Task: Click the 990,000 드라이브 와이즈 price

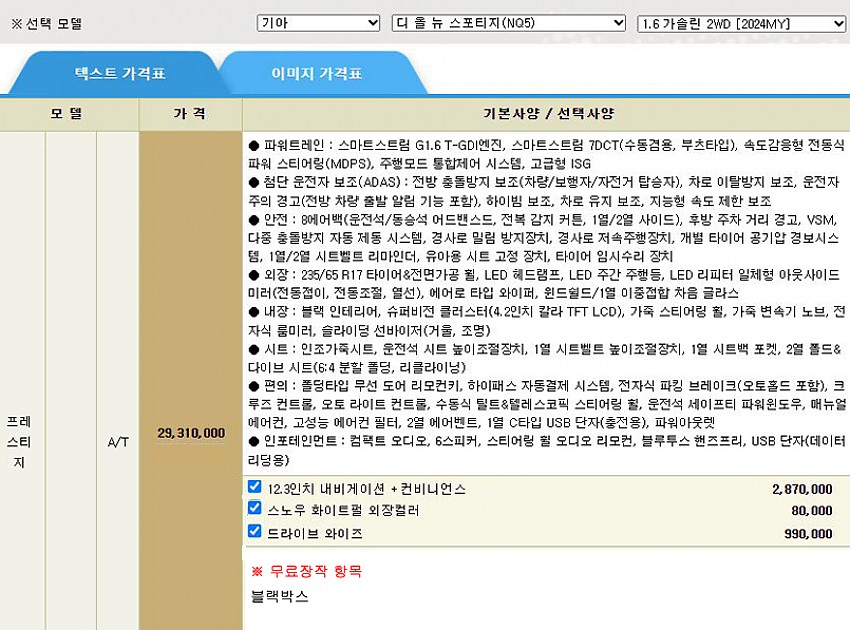Action: [x=807, y=534]
